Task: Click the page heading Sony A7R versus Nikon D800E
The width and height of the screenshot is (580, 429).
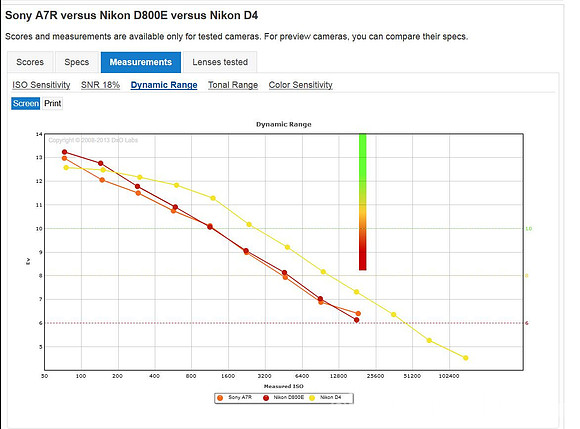Action: 131,16
